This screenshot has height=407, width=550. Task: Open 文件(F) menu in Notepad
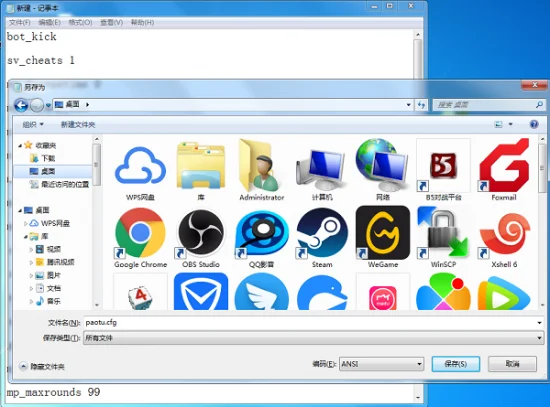click(19, 22)
